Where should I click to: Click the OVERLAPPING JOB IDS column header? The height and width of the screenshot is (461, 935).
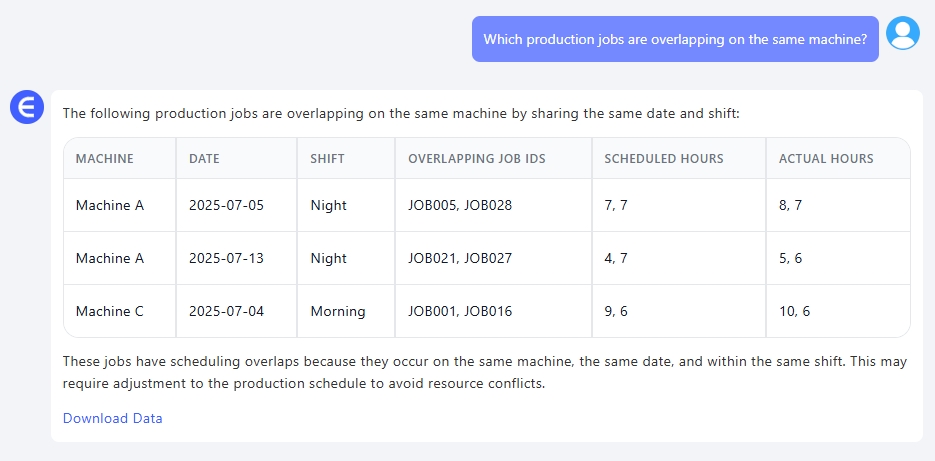pos(476,159)
